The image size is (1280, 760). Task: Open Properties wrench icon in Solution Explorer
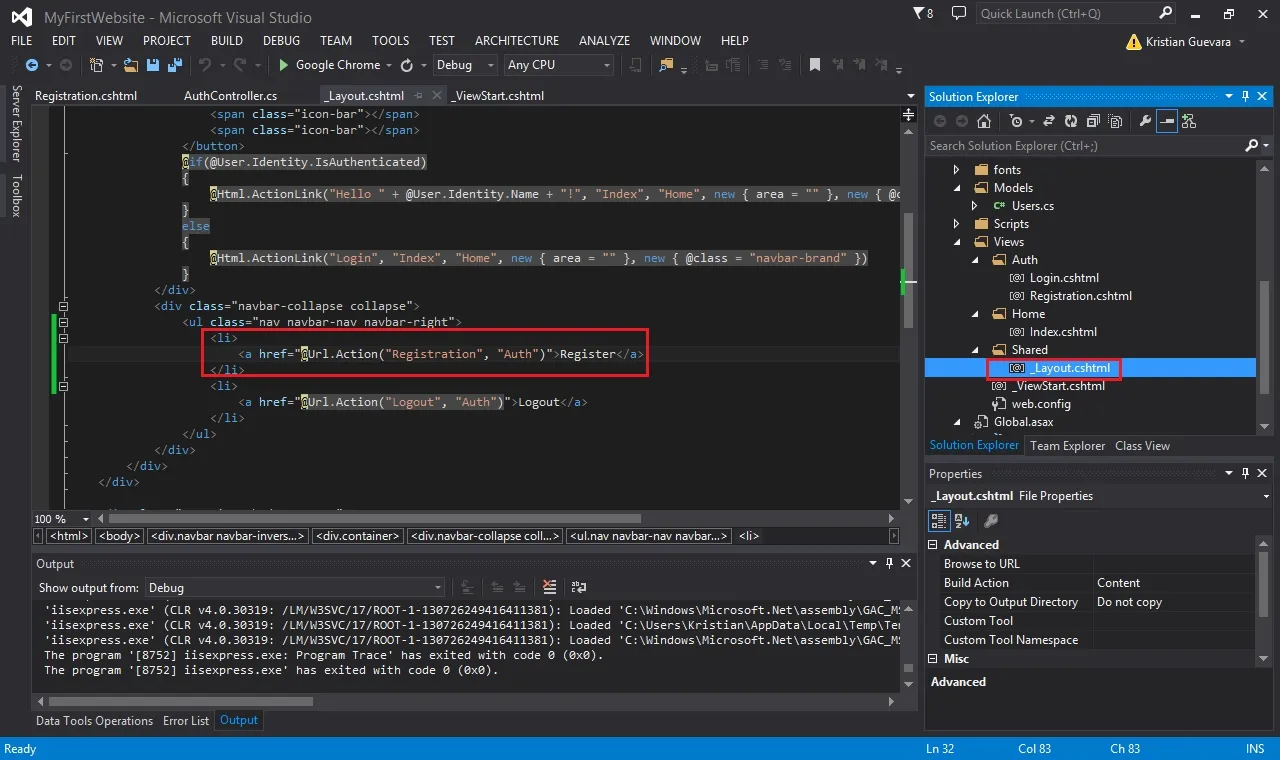pos(1145,121)
